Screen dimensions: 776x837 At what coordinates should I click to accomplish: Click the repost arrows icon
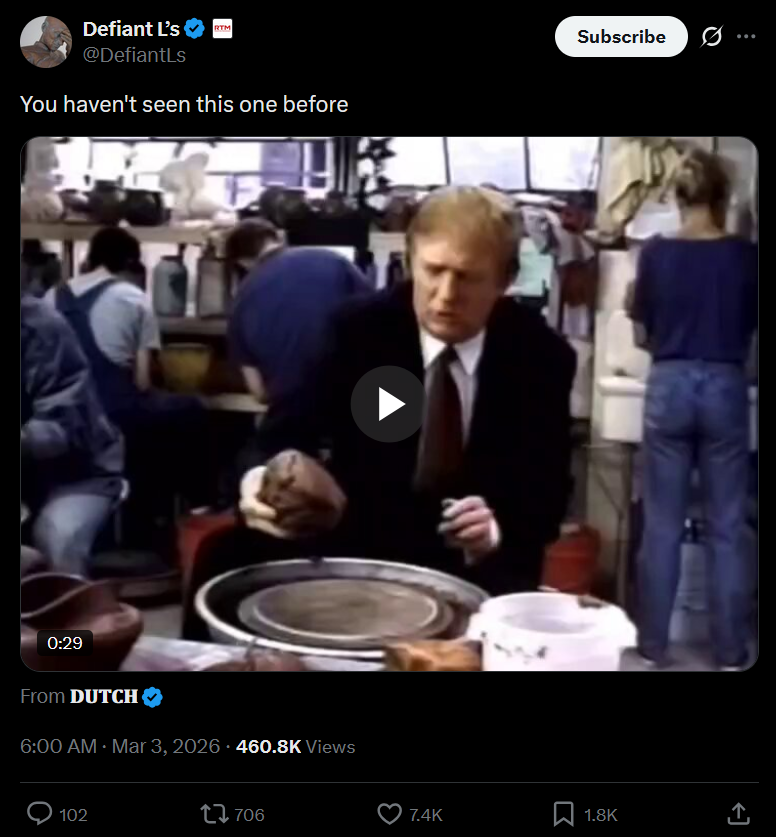click(x=214, y=814)
